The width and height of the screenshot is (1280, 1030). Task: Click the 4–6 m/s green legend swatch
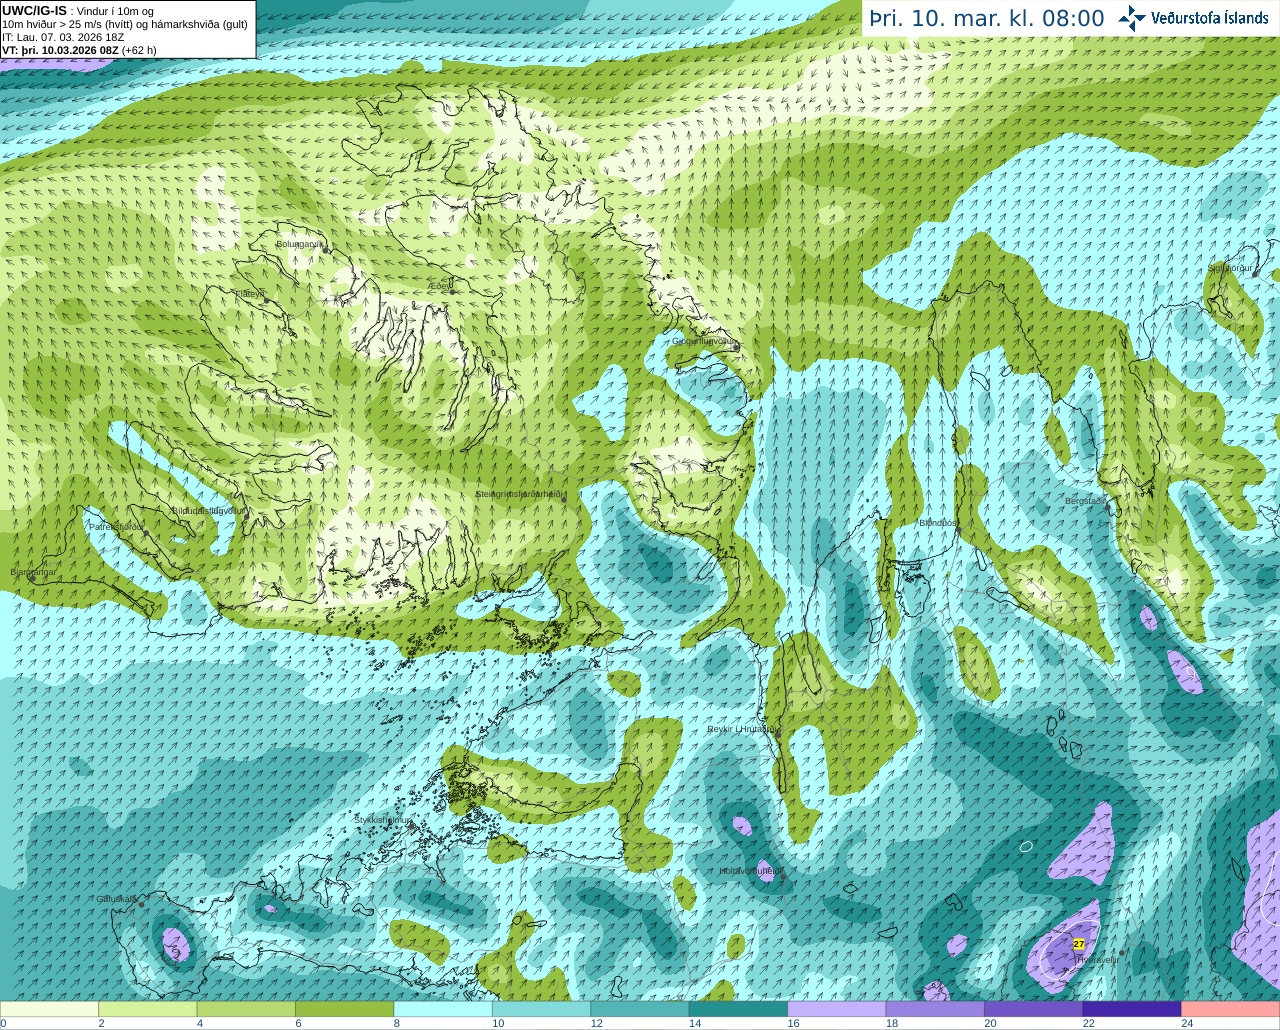point(246,1009)
